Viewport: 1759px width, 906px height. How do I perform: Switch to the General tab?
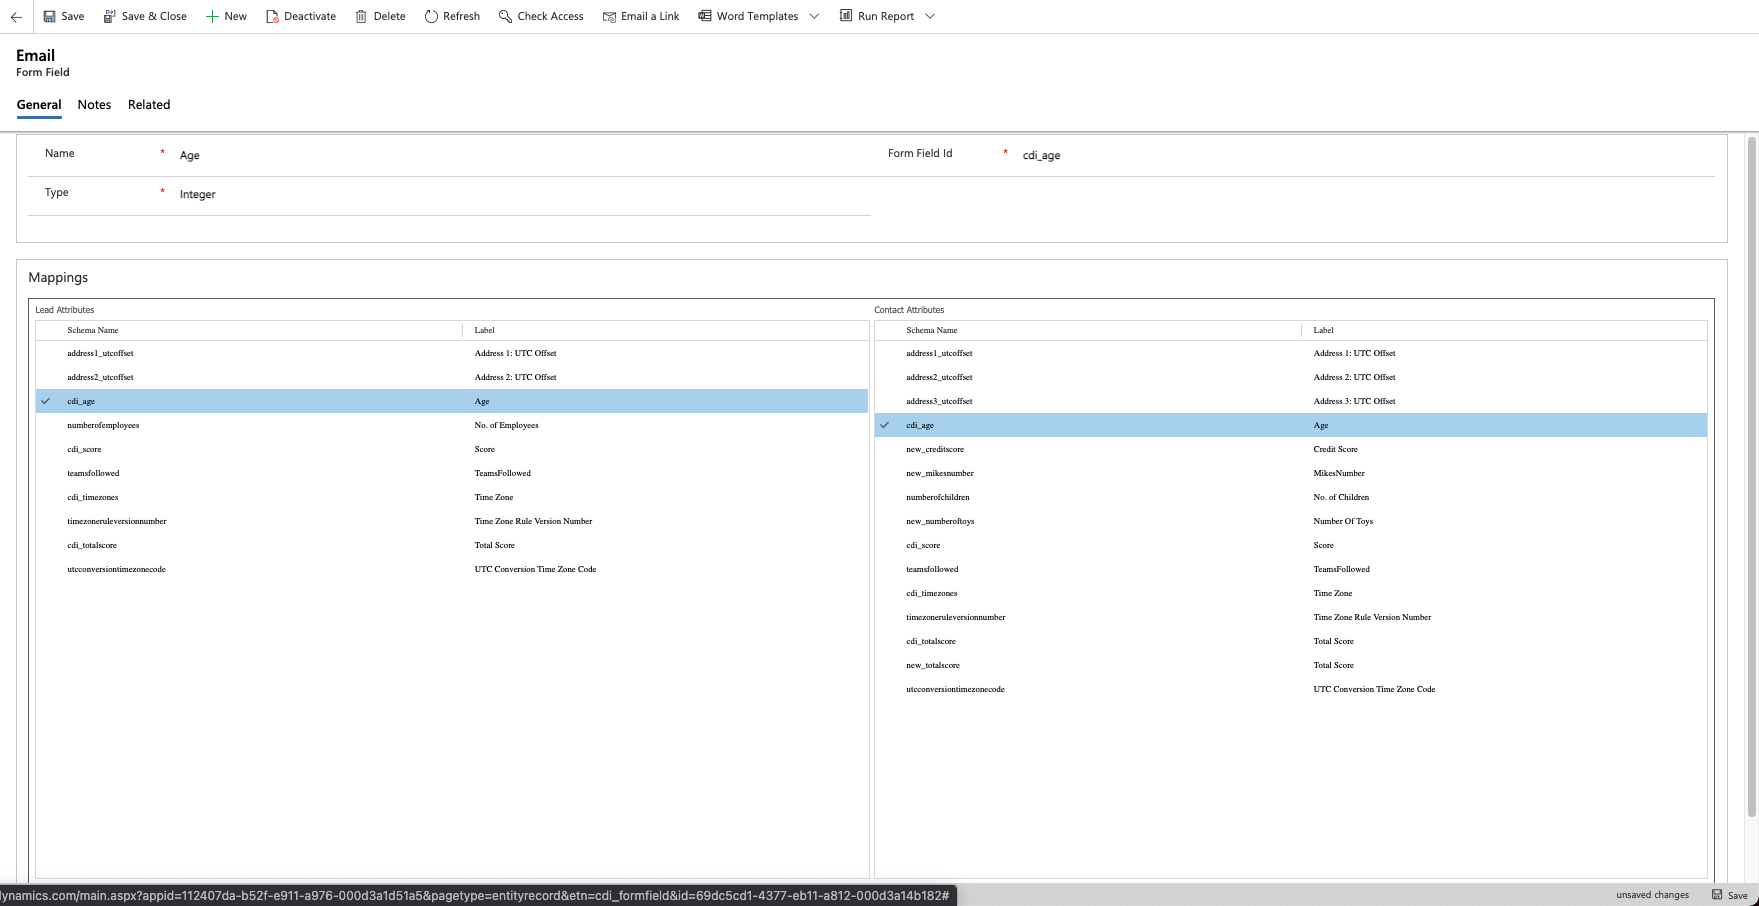click(x=39, y=105)
